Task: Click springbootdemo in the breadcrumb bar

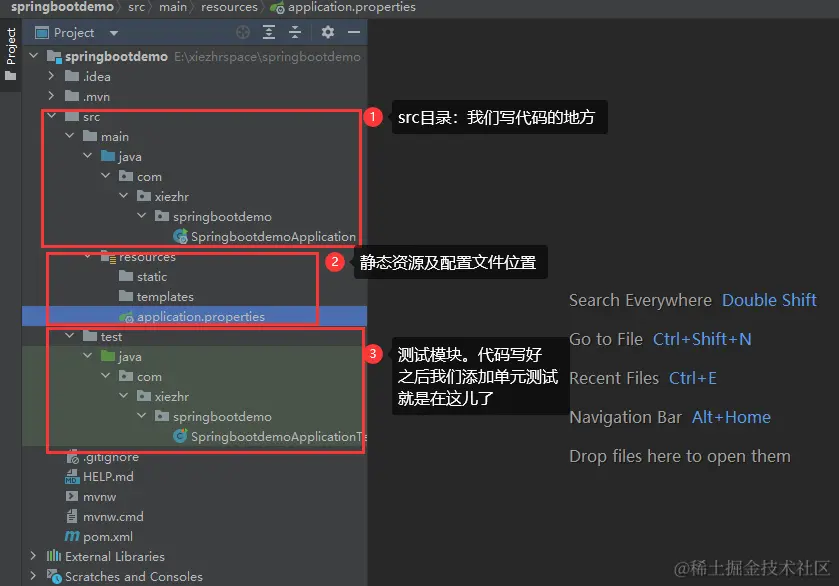Action: pyautogui.click(x=62, y=7)
